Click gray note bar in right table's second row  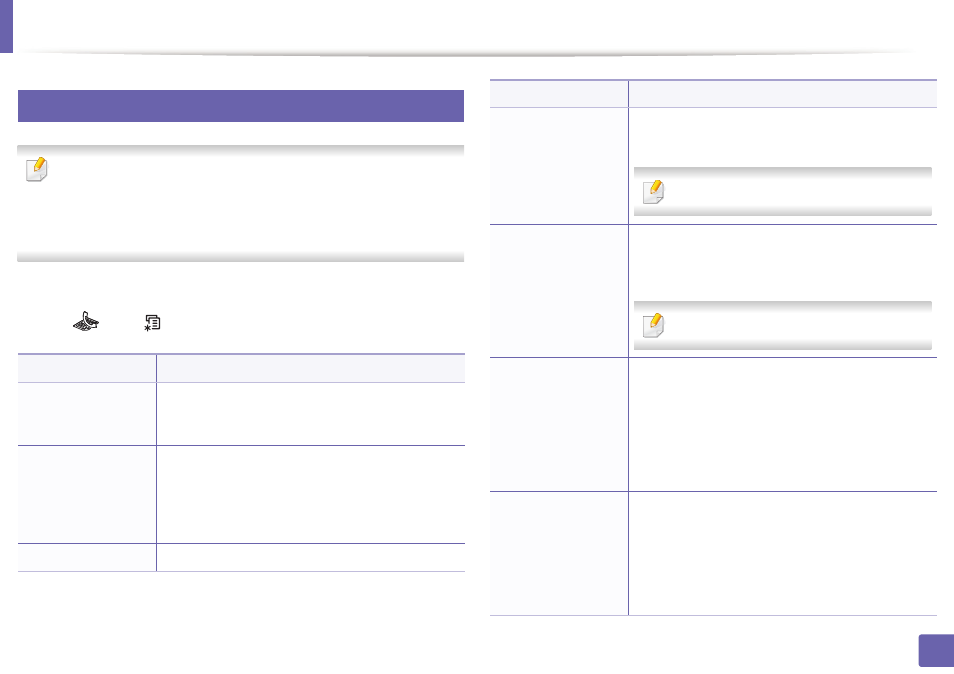point(783,325)
